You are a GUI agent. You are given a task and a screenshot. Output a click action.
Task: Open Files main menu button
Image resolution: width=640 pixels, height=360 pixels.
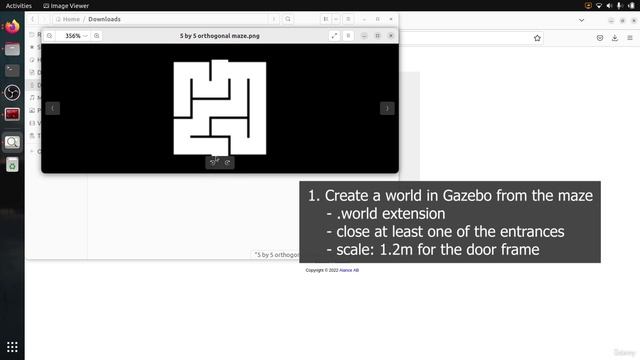click(x=348, y=19)
